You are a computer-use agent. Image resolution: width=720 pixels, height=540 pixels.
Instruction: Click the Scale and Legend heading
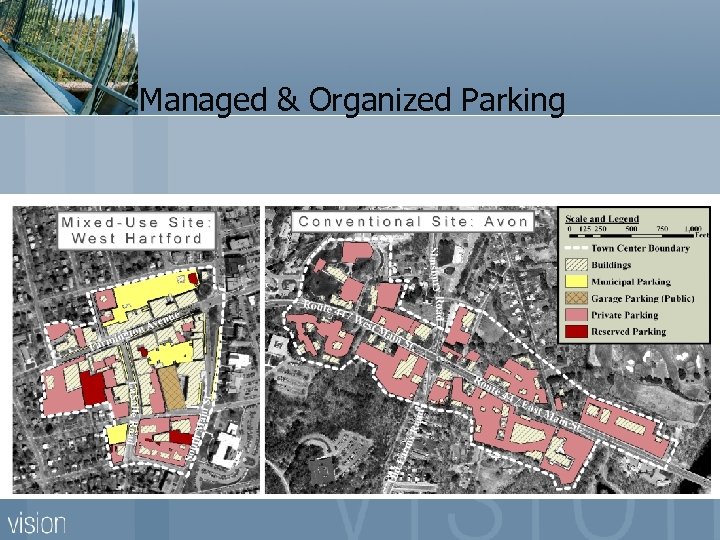(x=602, y=219)
